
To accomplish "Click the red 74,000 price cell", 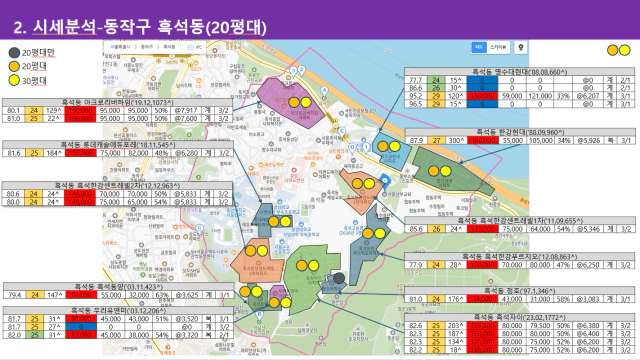I will click(x=482, y=299).
